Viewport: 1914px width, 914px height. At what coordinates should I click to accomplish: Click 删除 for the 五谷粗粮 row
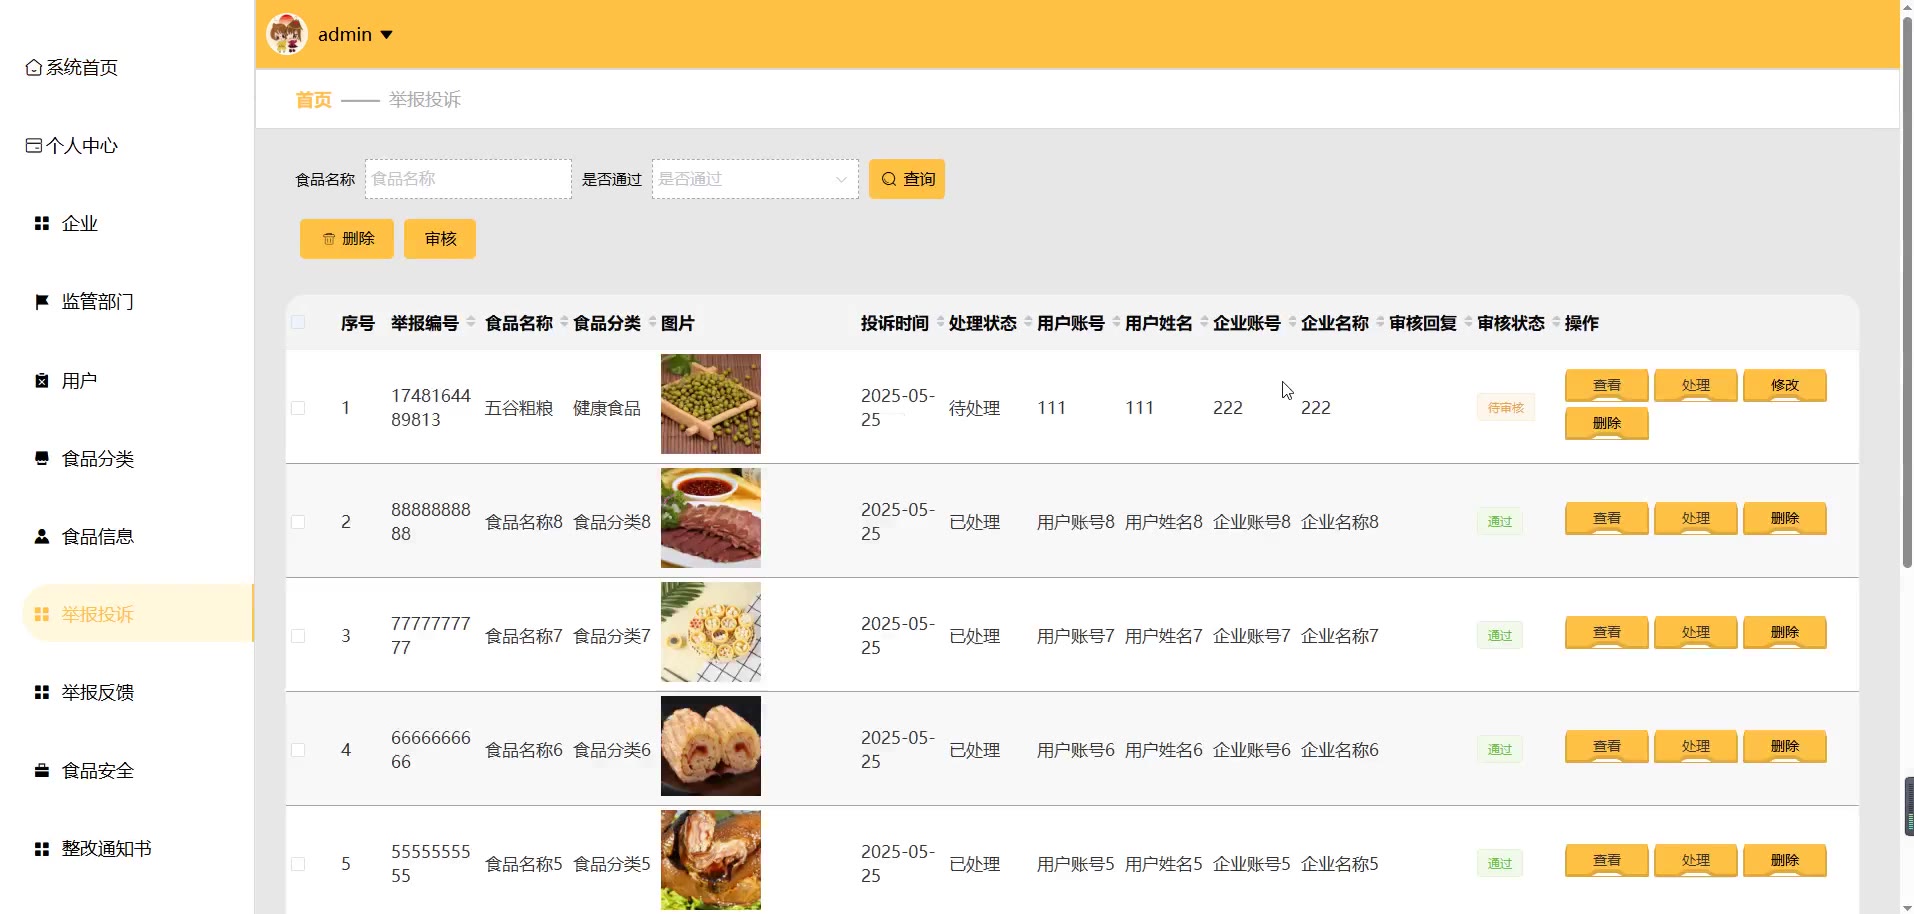pos(1607,423)
